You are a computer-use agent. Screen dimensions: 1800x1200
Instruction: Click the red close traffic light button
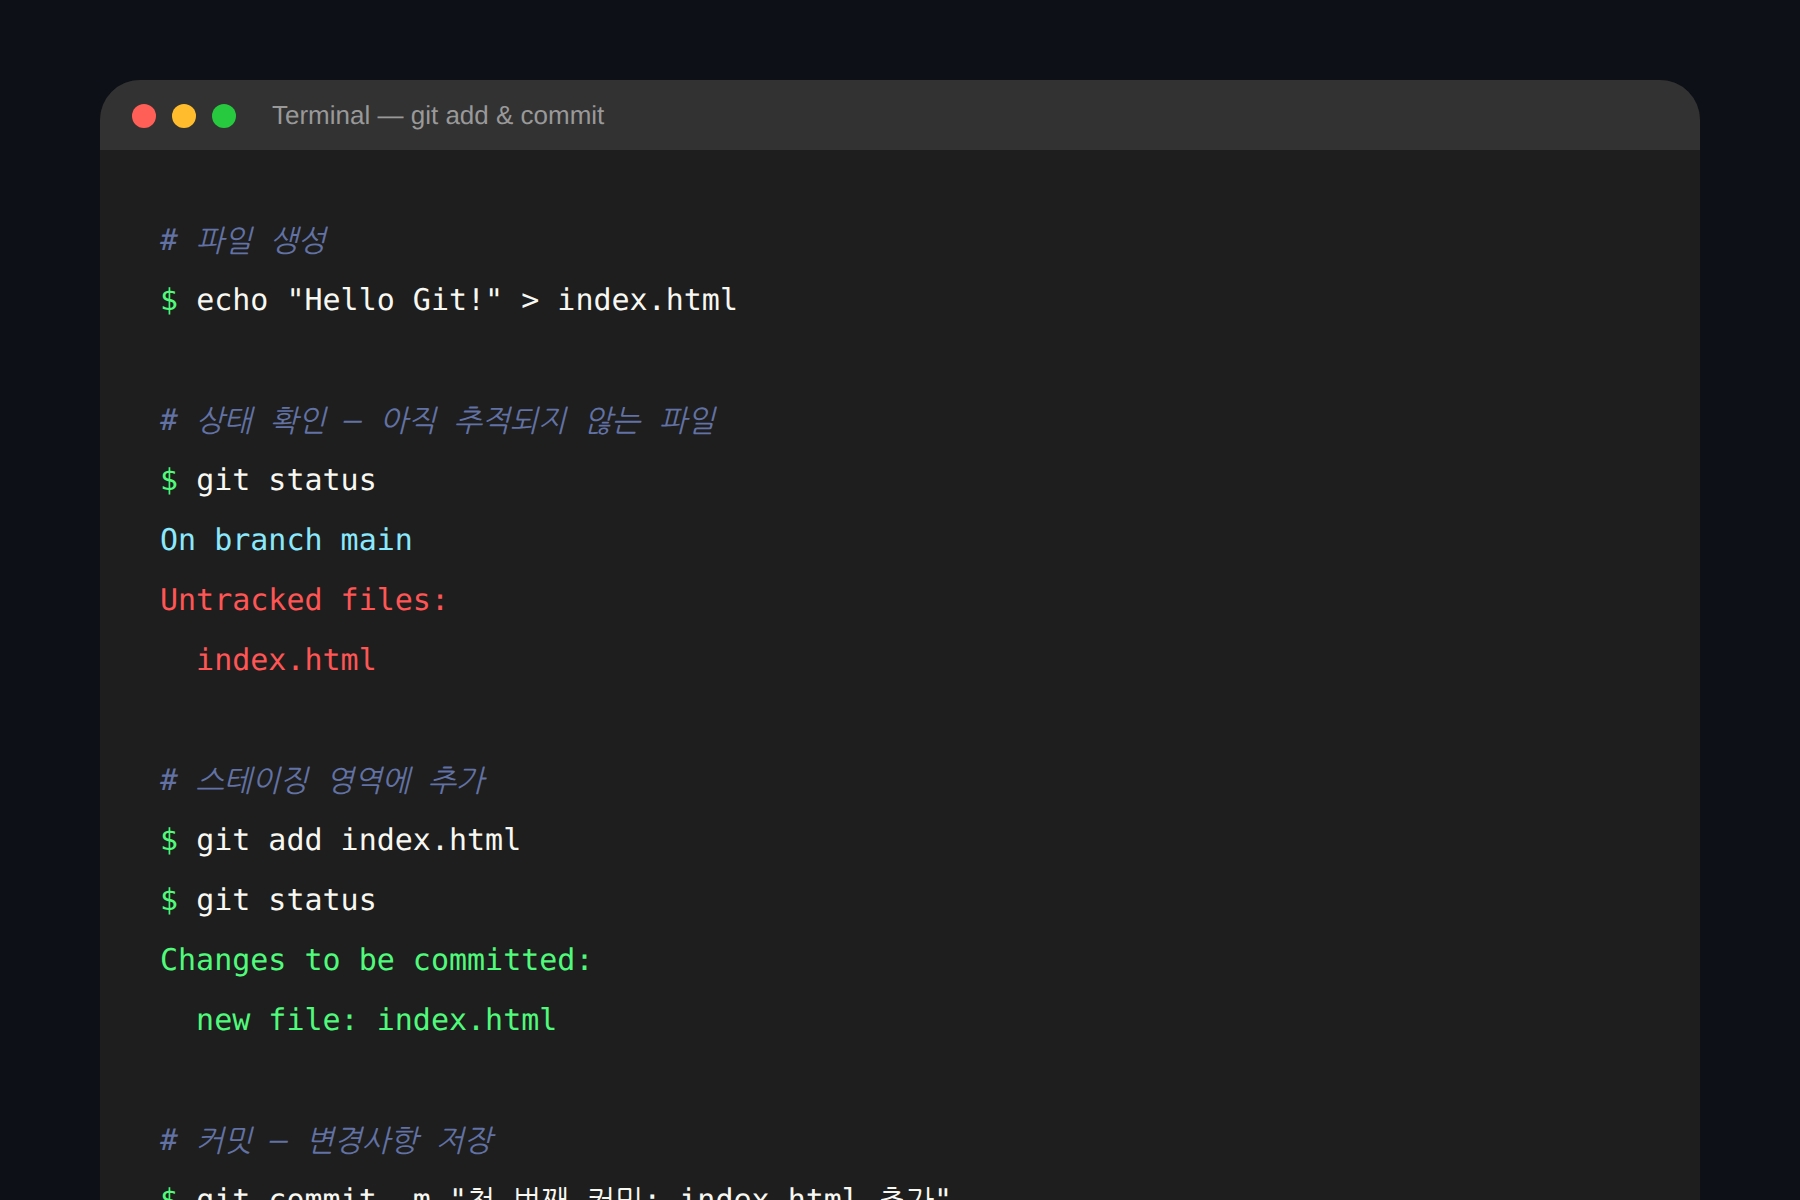(x=144, y=115)
